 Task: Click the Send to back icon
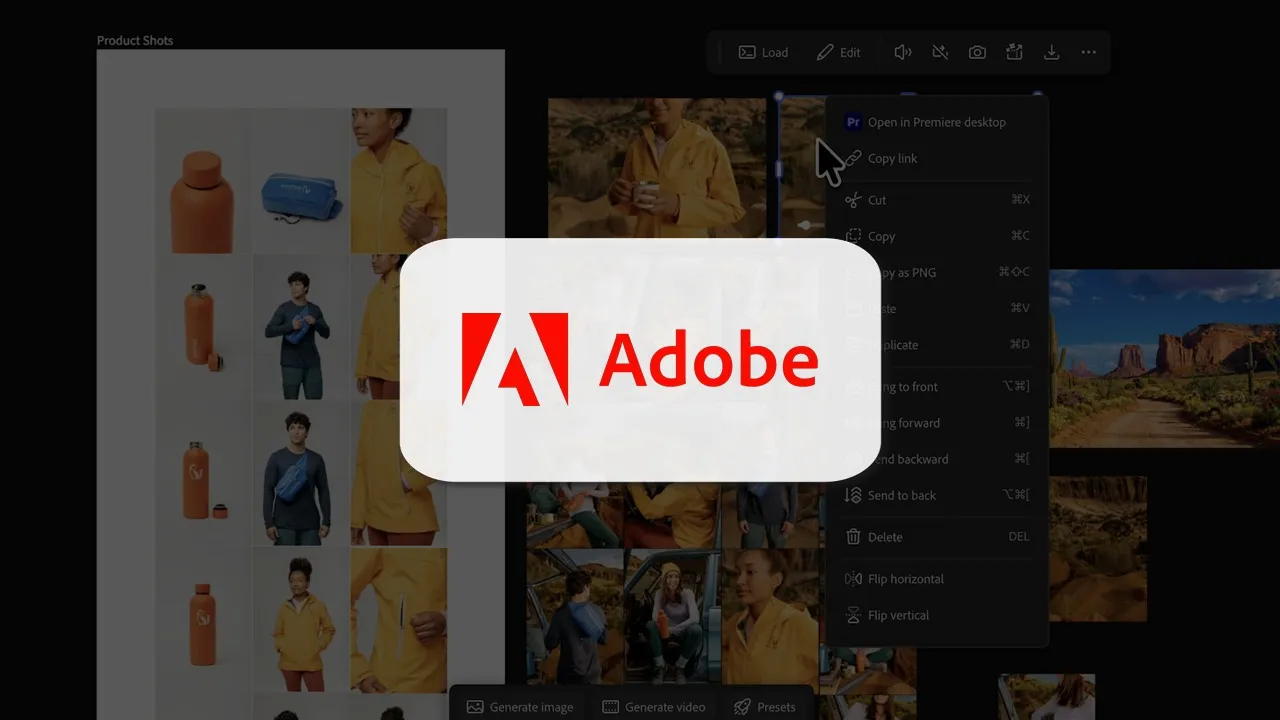pyautogui.click(x=853, y=495)
